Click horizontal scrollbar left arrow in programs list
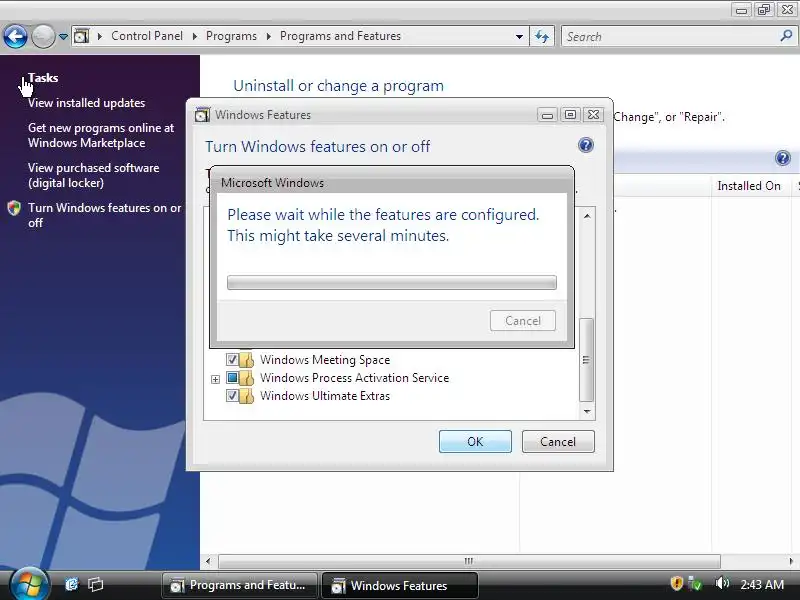This screenshot has width=800, height=600. [x=208, y=561]
